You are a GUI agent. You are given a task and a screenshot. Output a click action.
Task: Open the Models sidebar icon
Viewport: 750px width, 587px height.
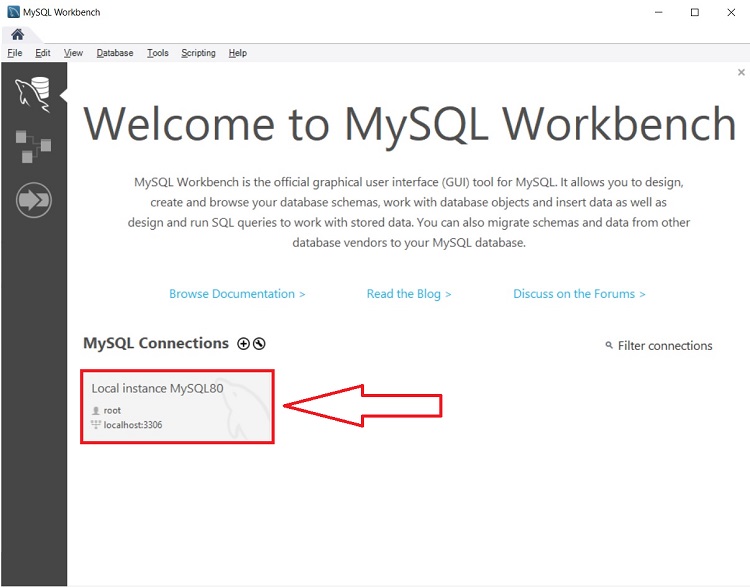coord(33,146)
